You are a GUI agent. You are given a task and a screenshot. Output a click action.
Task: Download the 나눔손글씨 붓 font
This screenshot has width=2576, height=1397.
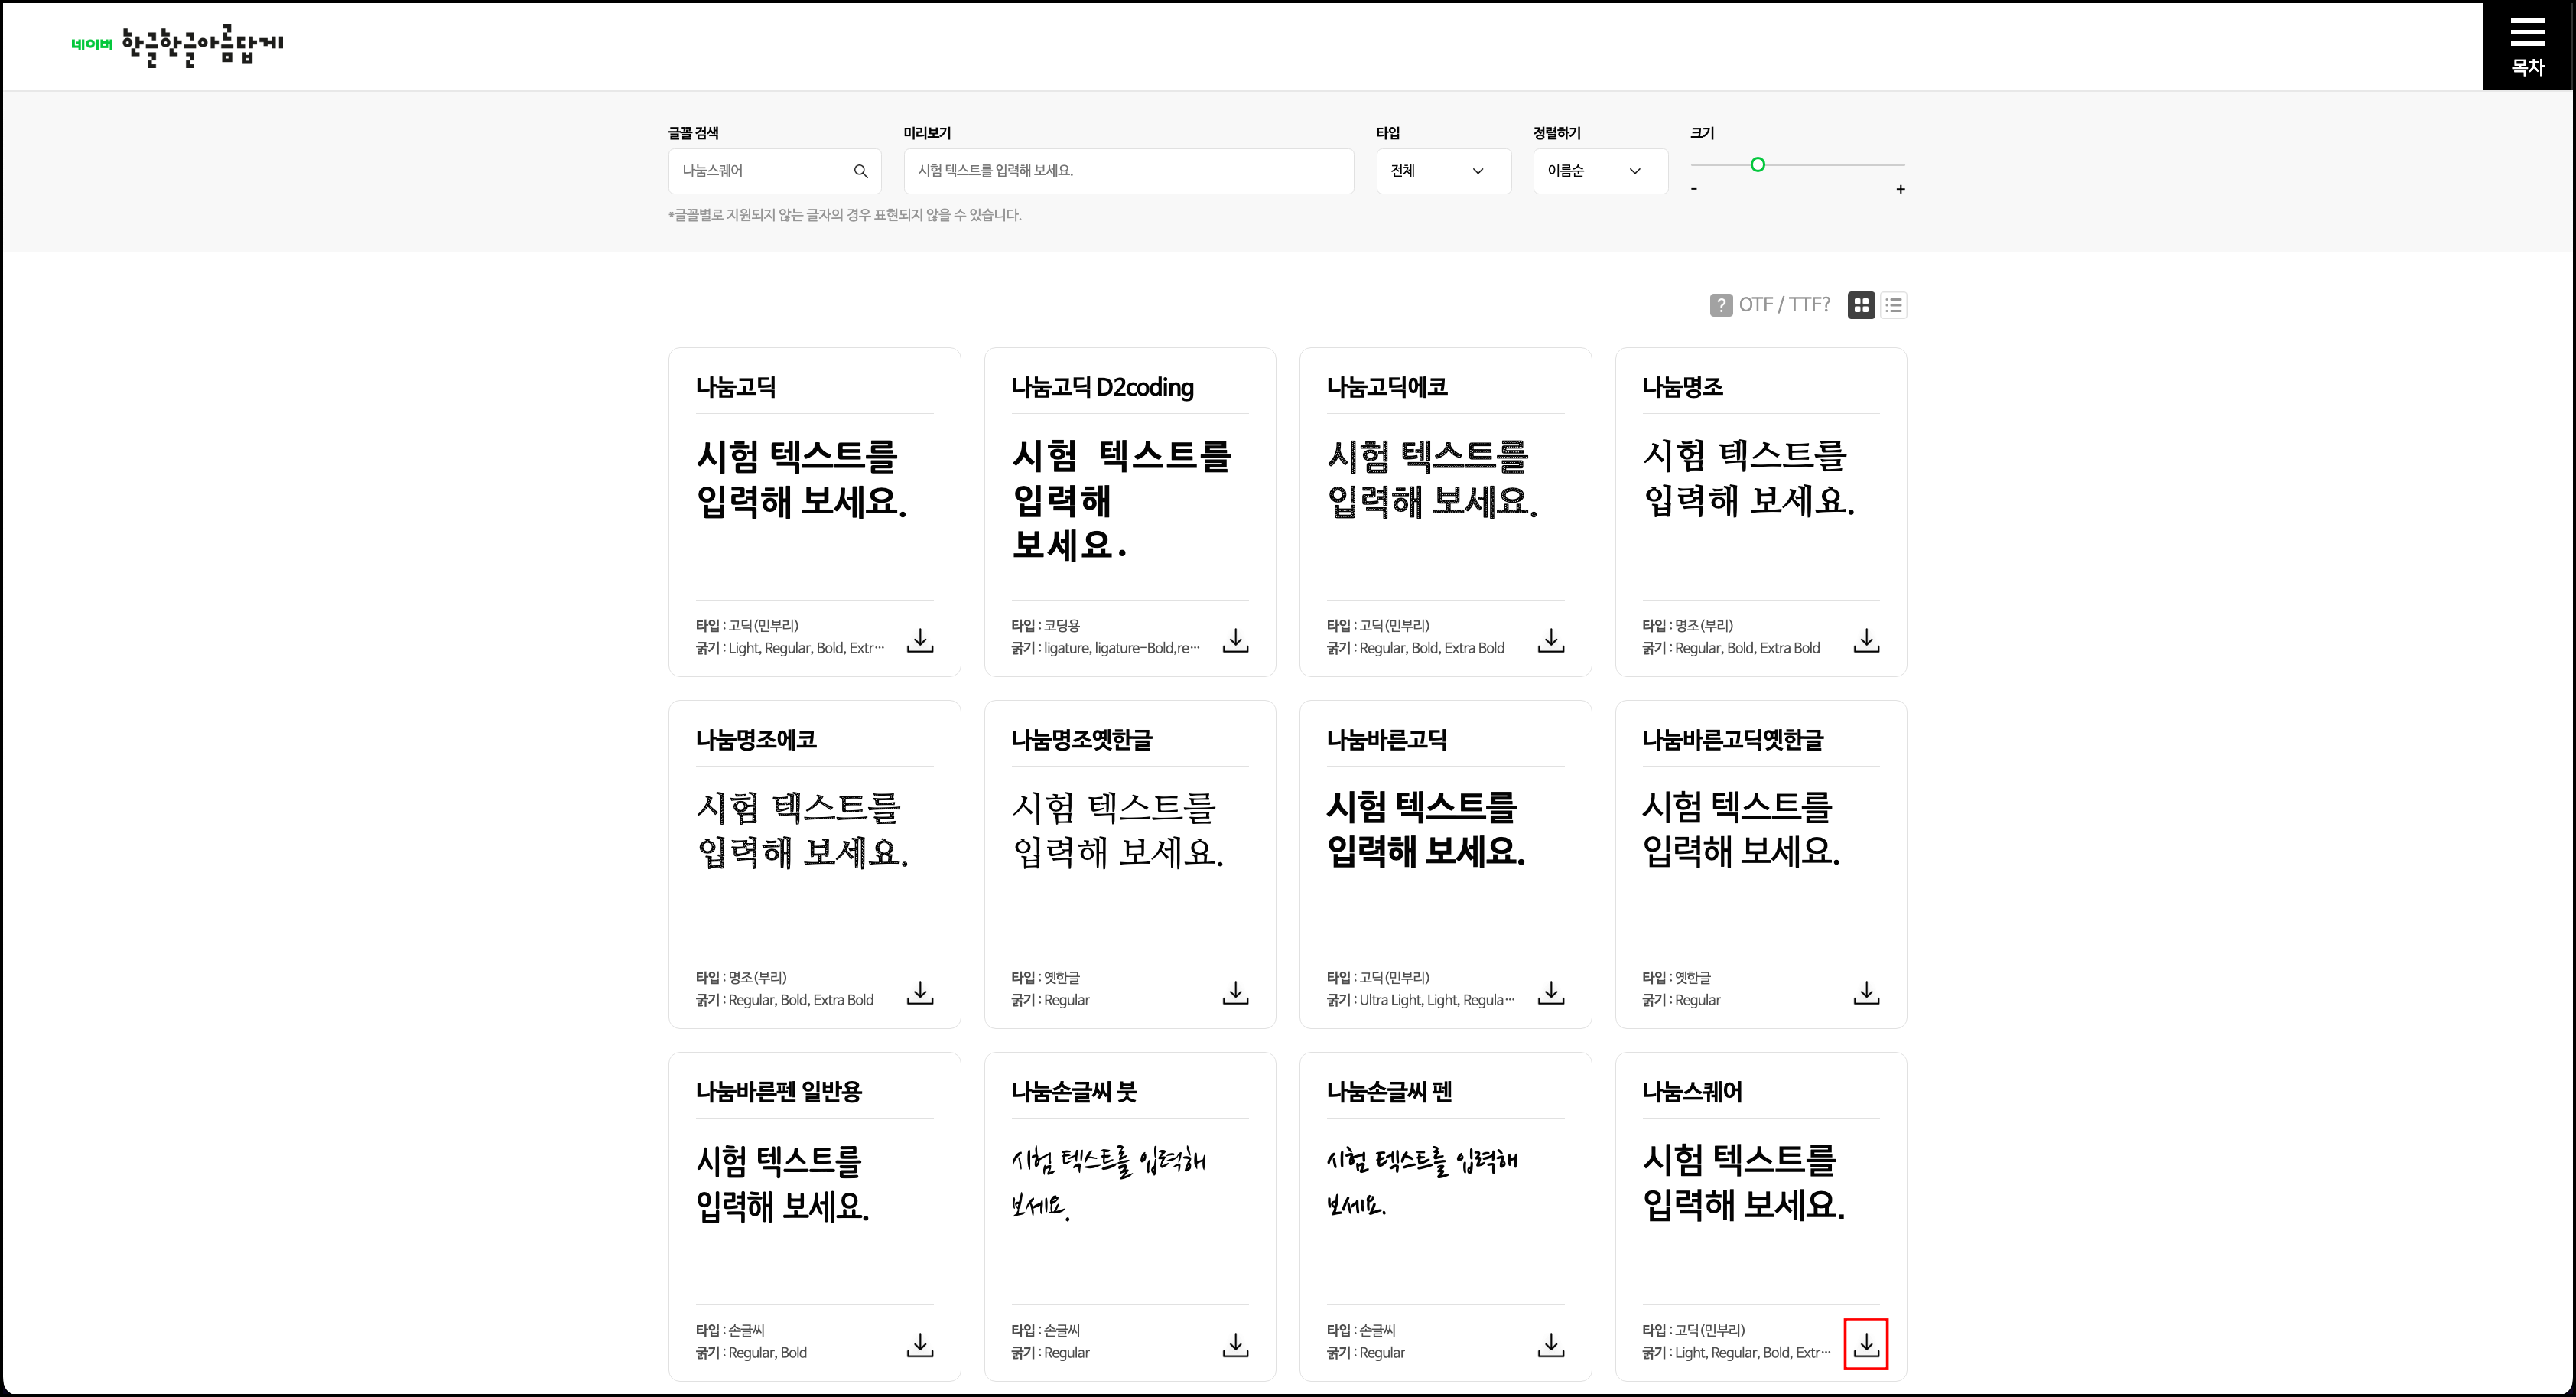pos(1235,1345)
